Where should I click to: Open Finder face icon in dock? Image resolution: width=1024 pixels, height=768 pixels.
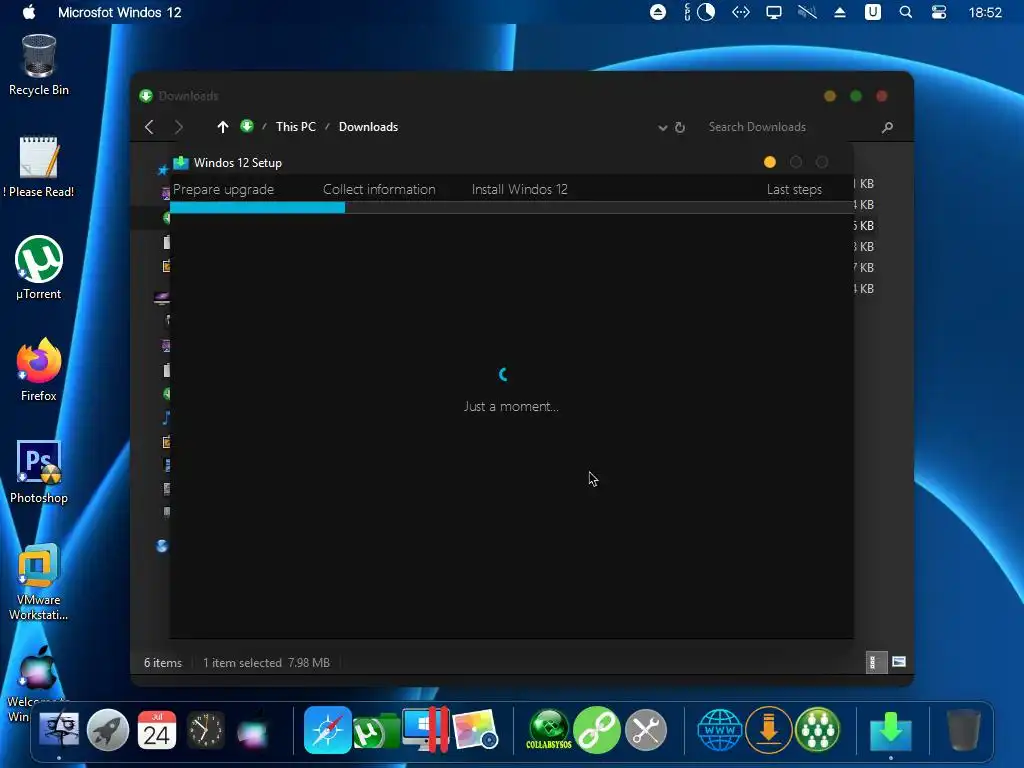coord(59,729)
